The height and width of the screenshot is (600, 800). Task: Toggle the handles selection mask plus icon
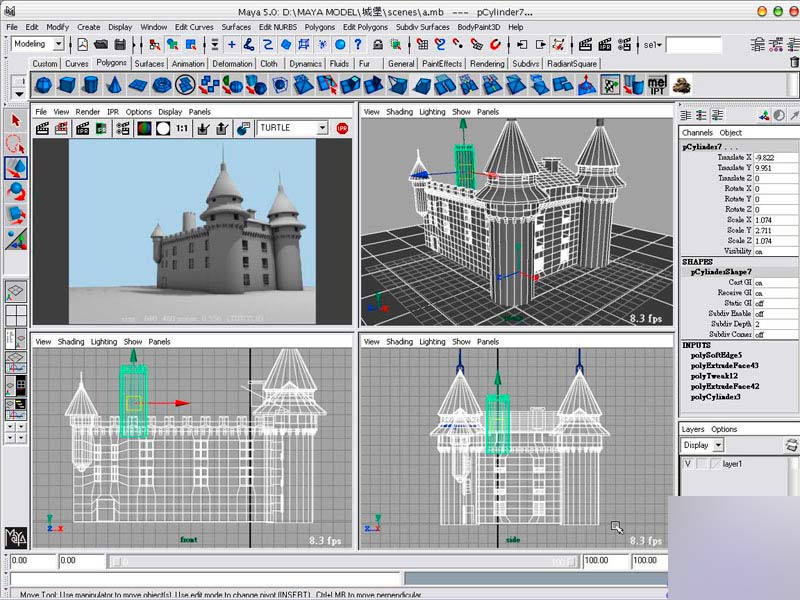coord(232,45)
